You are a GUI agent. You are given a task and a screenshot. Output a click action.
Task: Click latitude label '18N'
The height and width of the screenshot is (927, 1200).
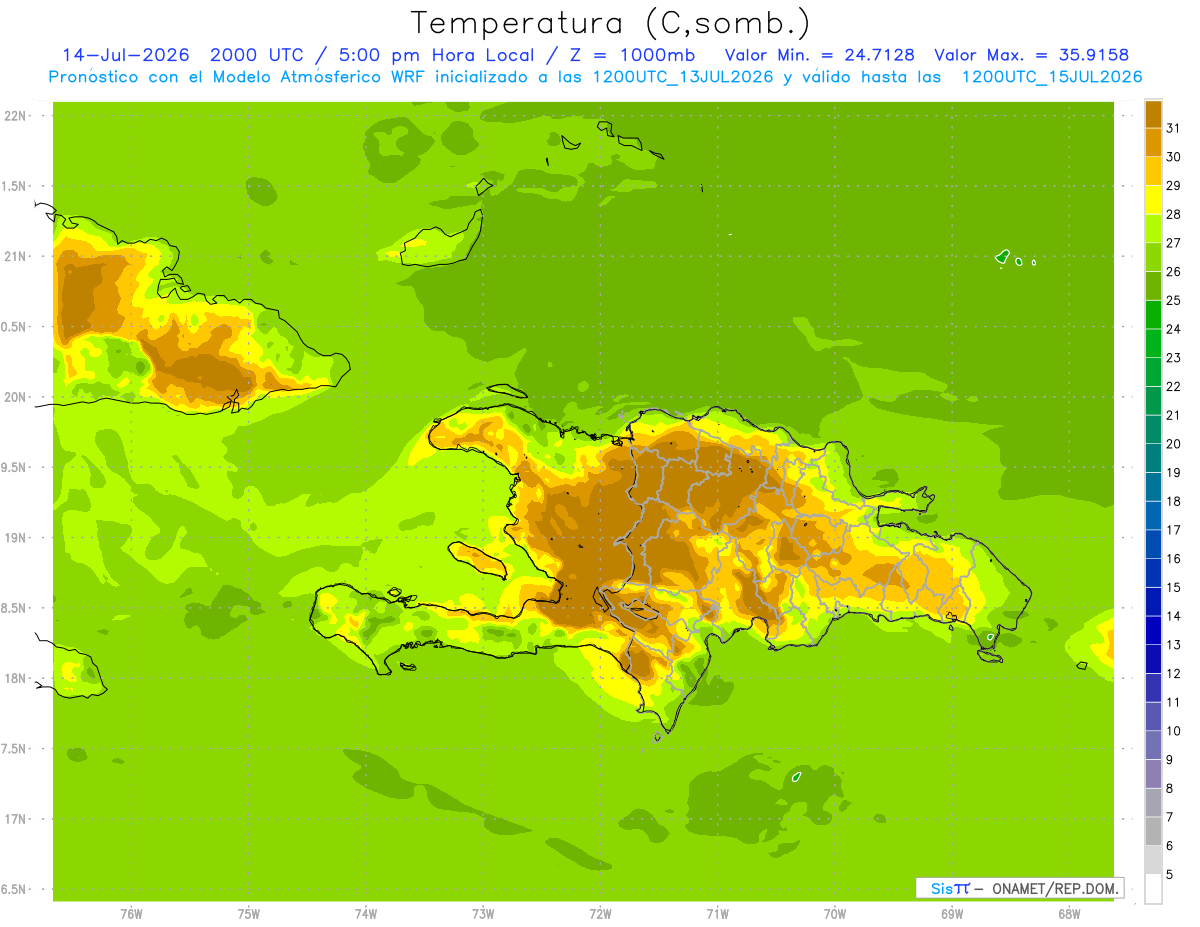pos(15,678)
